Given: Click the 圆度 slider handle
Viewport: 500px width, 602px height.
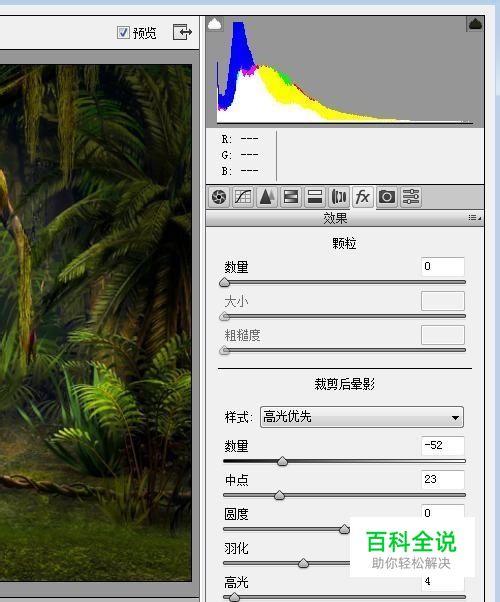Looking at the screenshot, I should (344, 529).
